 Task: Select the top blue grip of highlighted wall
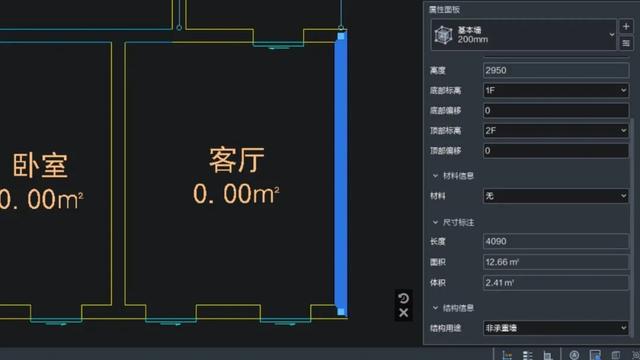coord(341,36)
